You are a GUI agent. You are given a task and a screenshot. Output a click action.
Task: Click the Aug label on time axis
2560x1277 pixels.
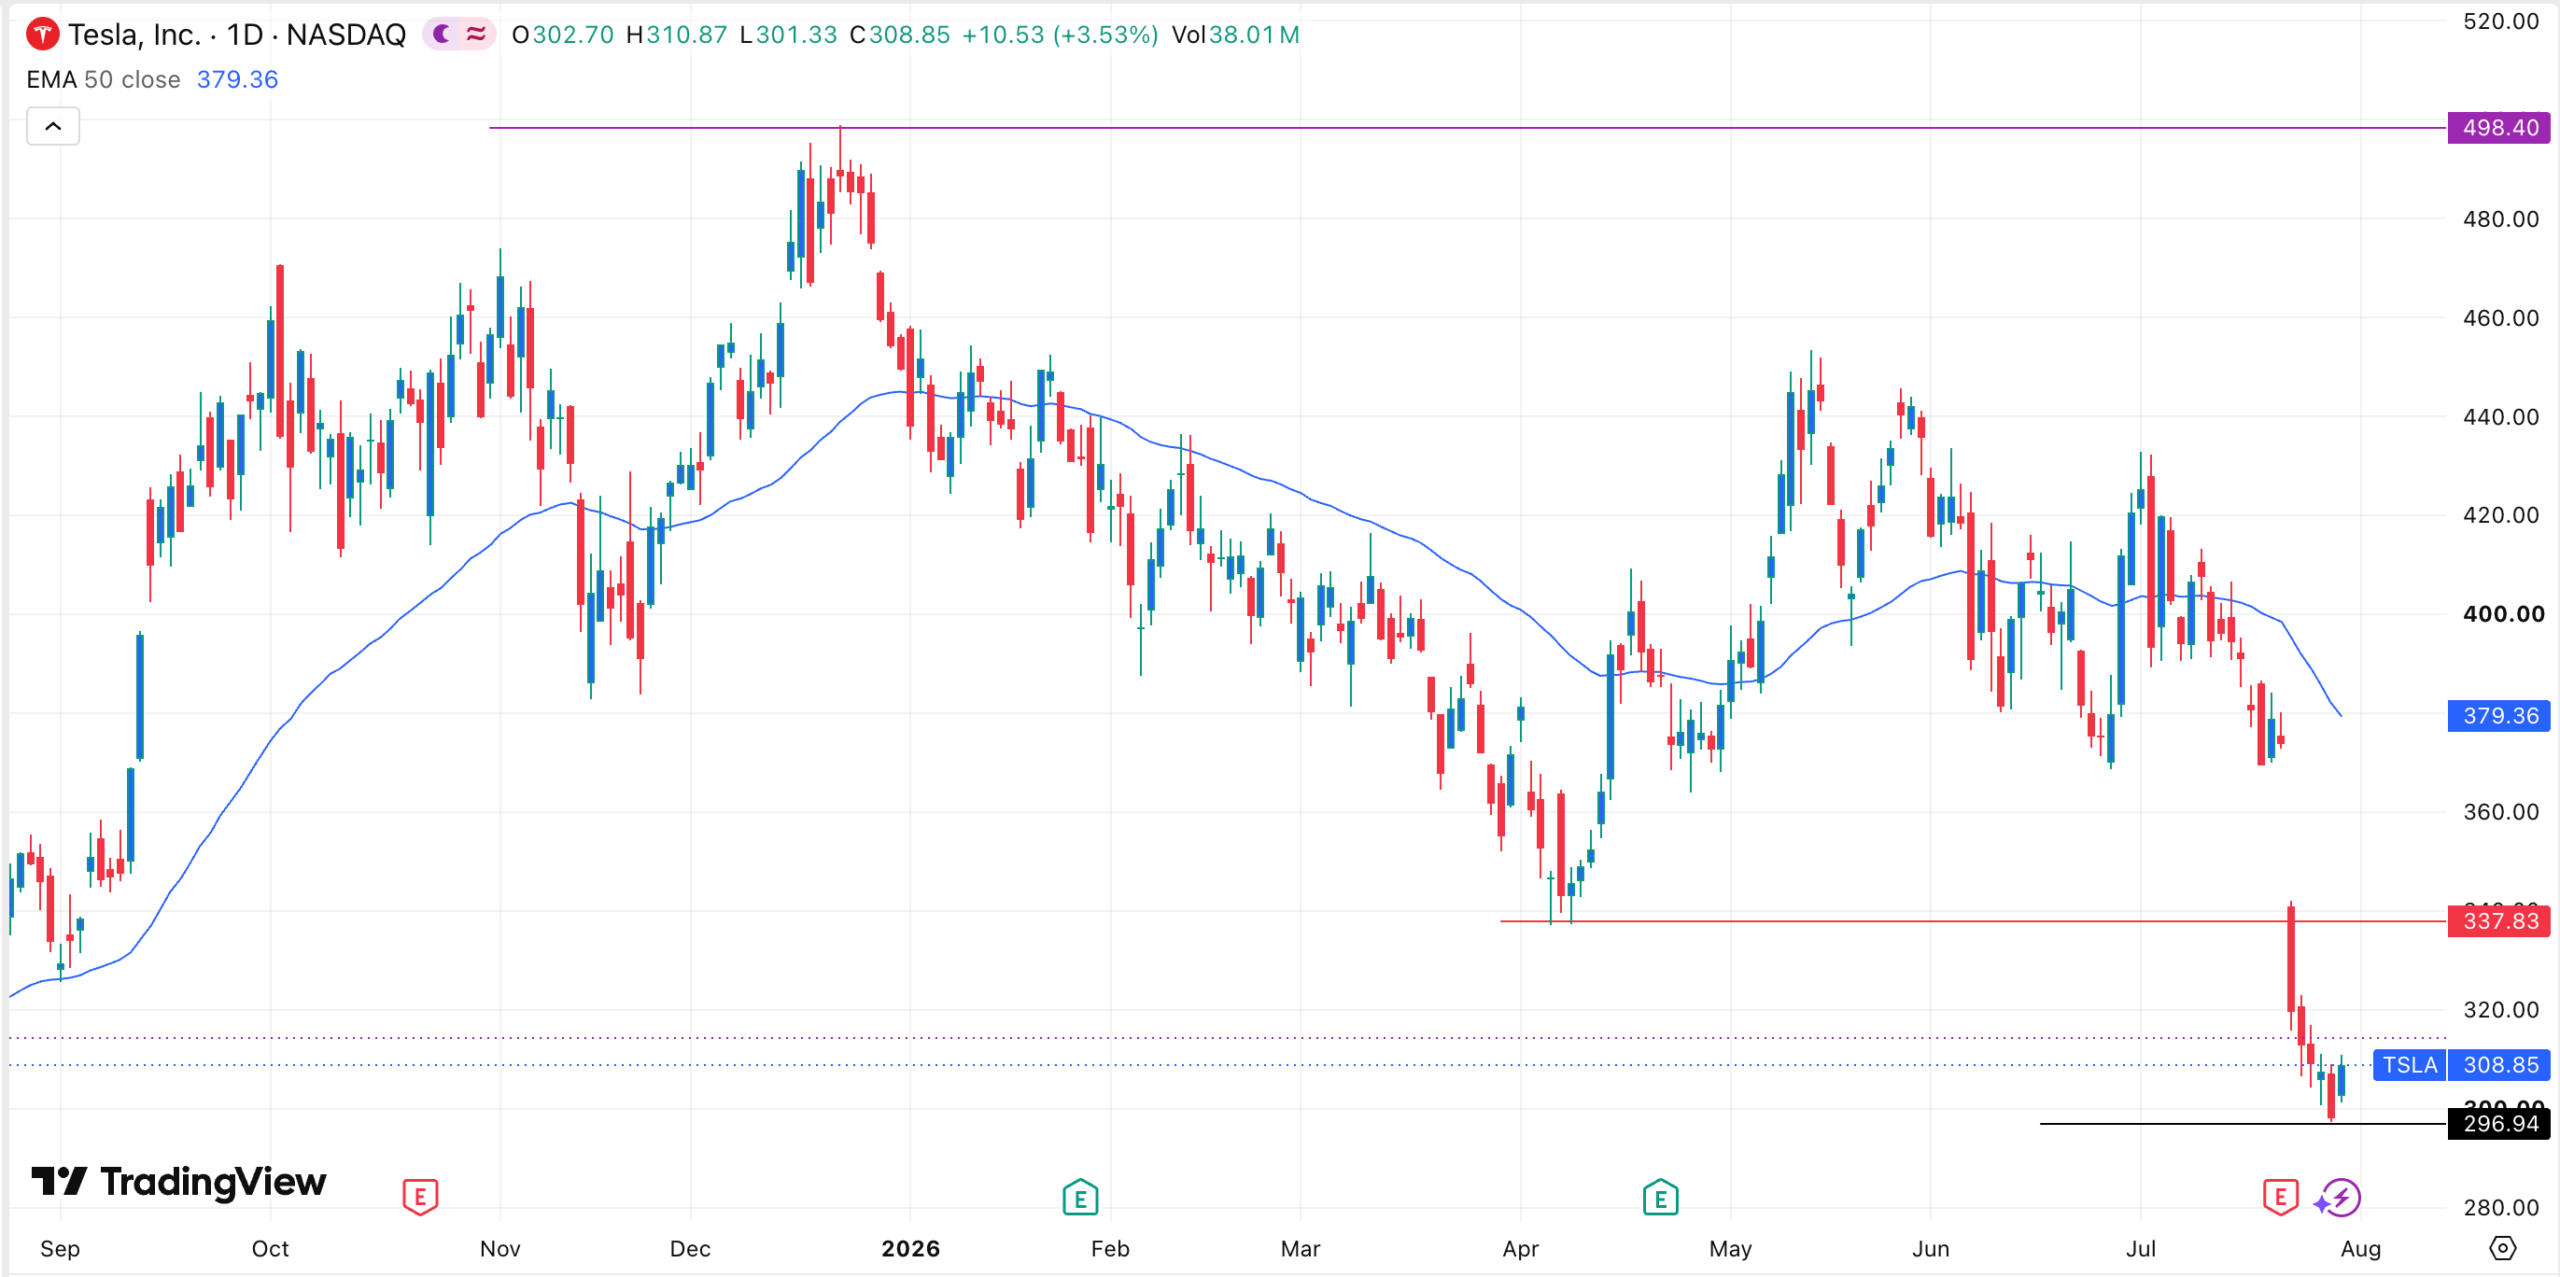(x=2361, y=1249)
